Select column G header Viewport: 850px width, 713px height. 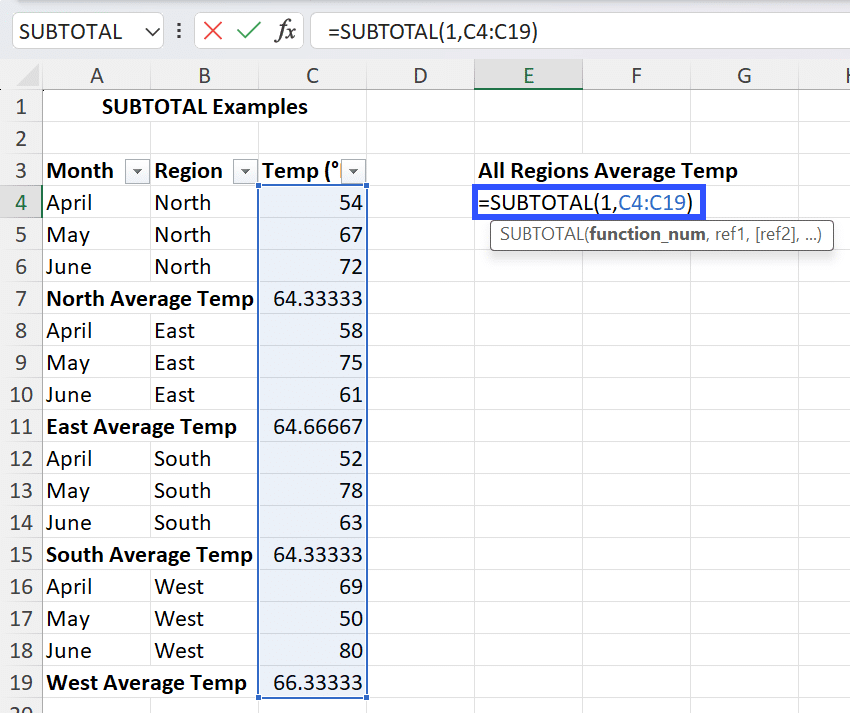pyautogui.click(x=744, y=75)
